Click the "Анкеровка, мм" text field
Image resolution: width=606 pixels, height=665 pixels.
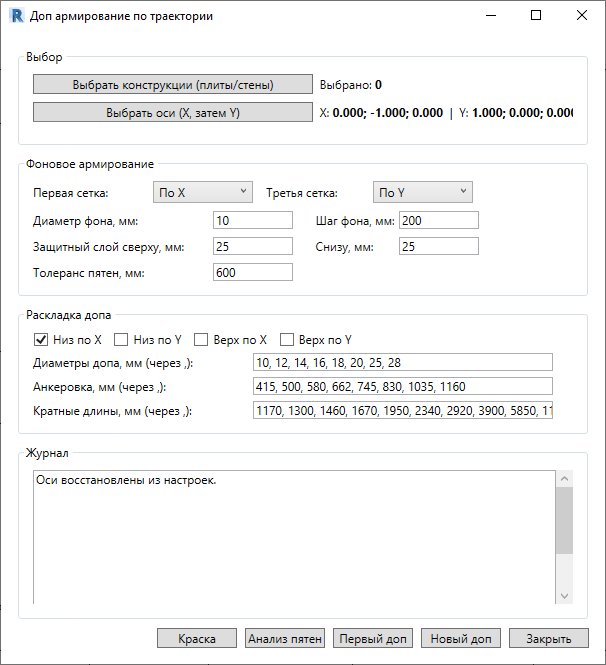(403, 386)
